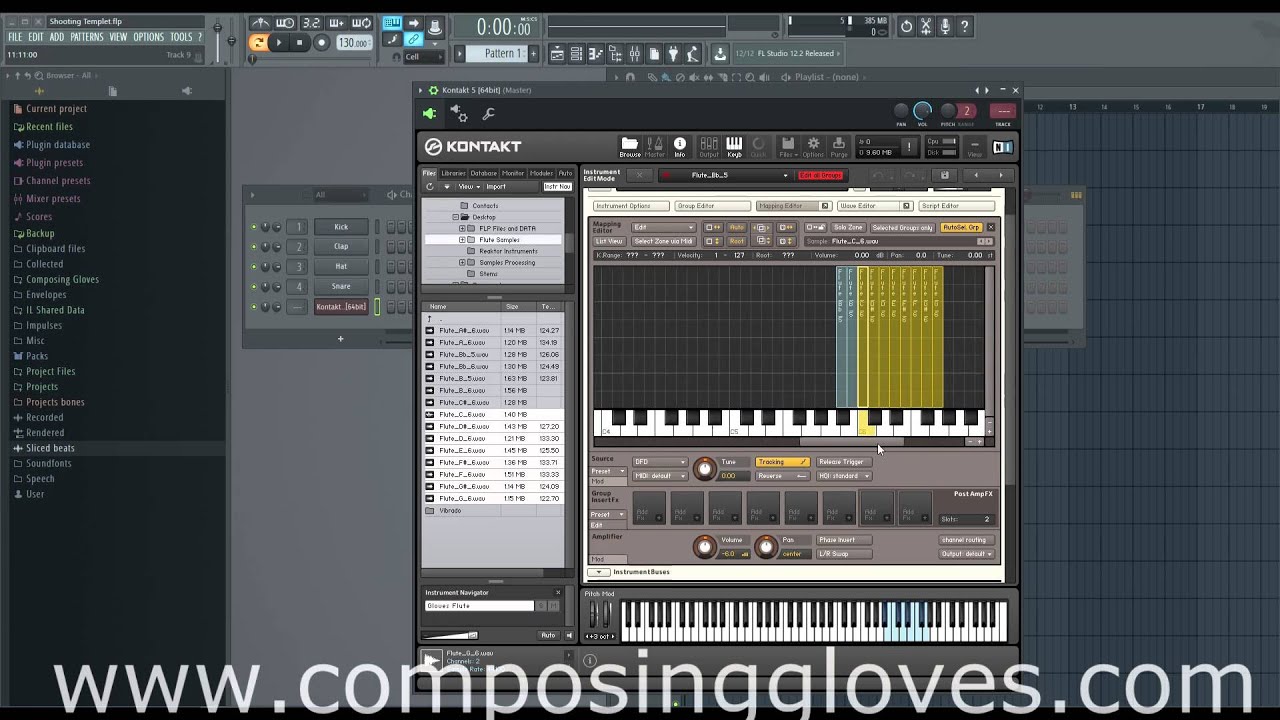Click the Kontakt panic exclamation button
This screenshot has height=720, width=1280.
pyautogui.click(x=909, y=147)
